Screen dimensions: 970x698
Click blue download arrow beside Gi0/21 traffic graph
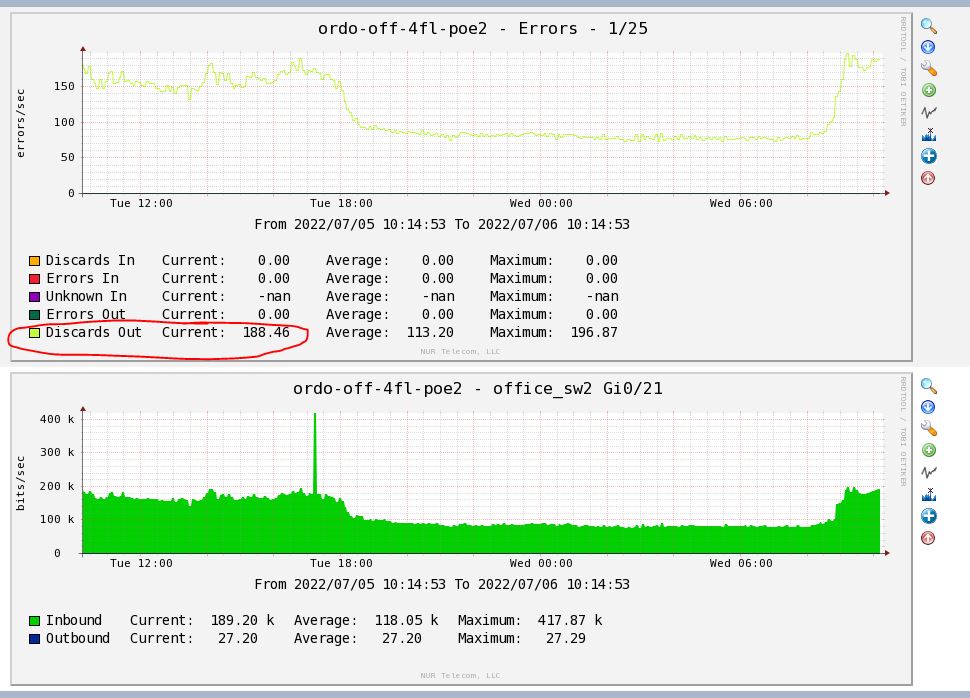pos(928,407)
